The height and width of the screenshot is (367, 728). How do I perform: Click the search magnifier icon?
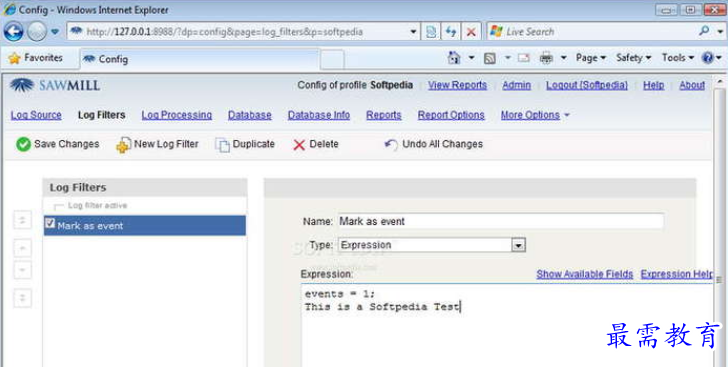coord(704,31)
